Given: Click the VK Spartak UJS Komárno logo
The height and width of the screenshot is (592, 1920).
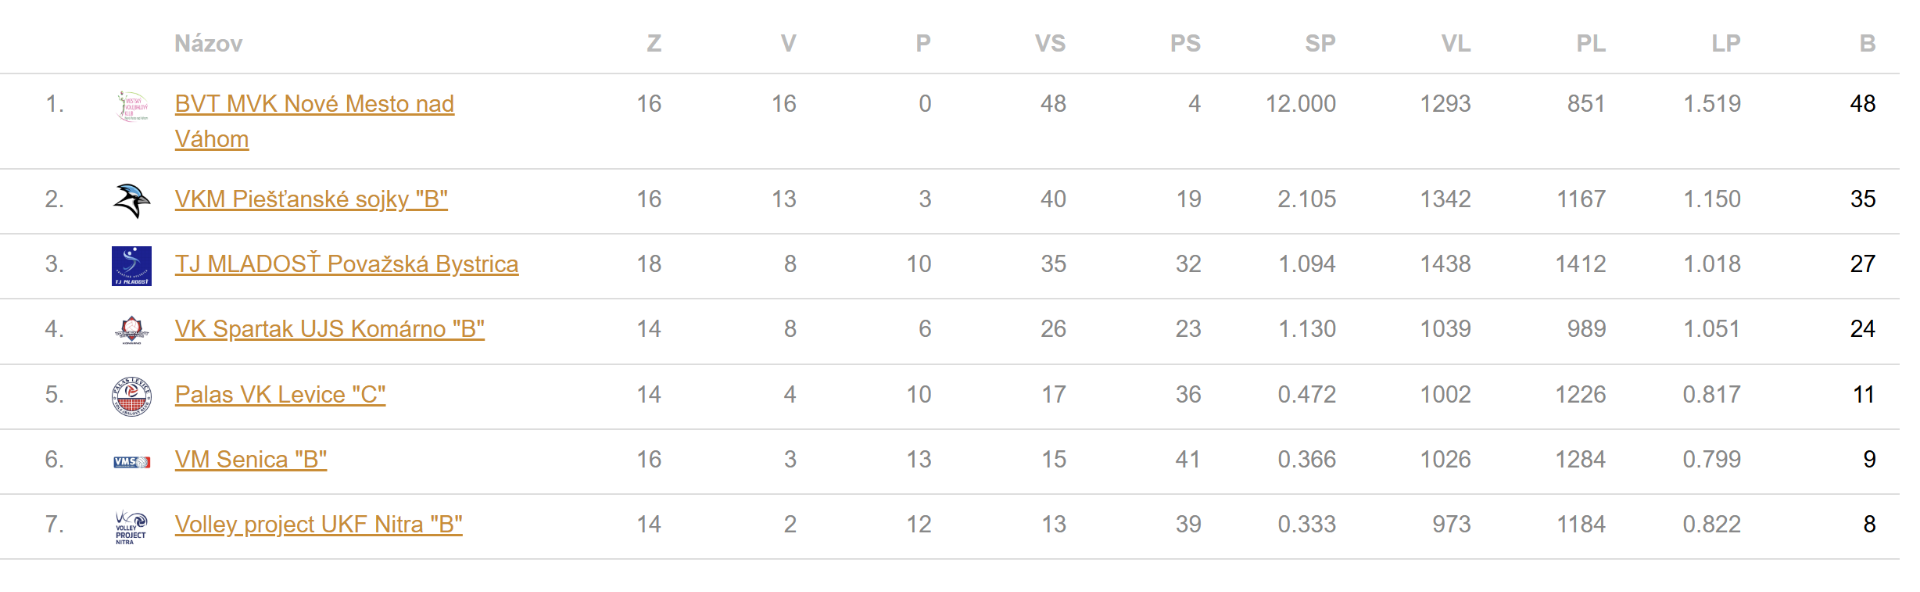Looking at the screenshot, I should point(132,330).
